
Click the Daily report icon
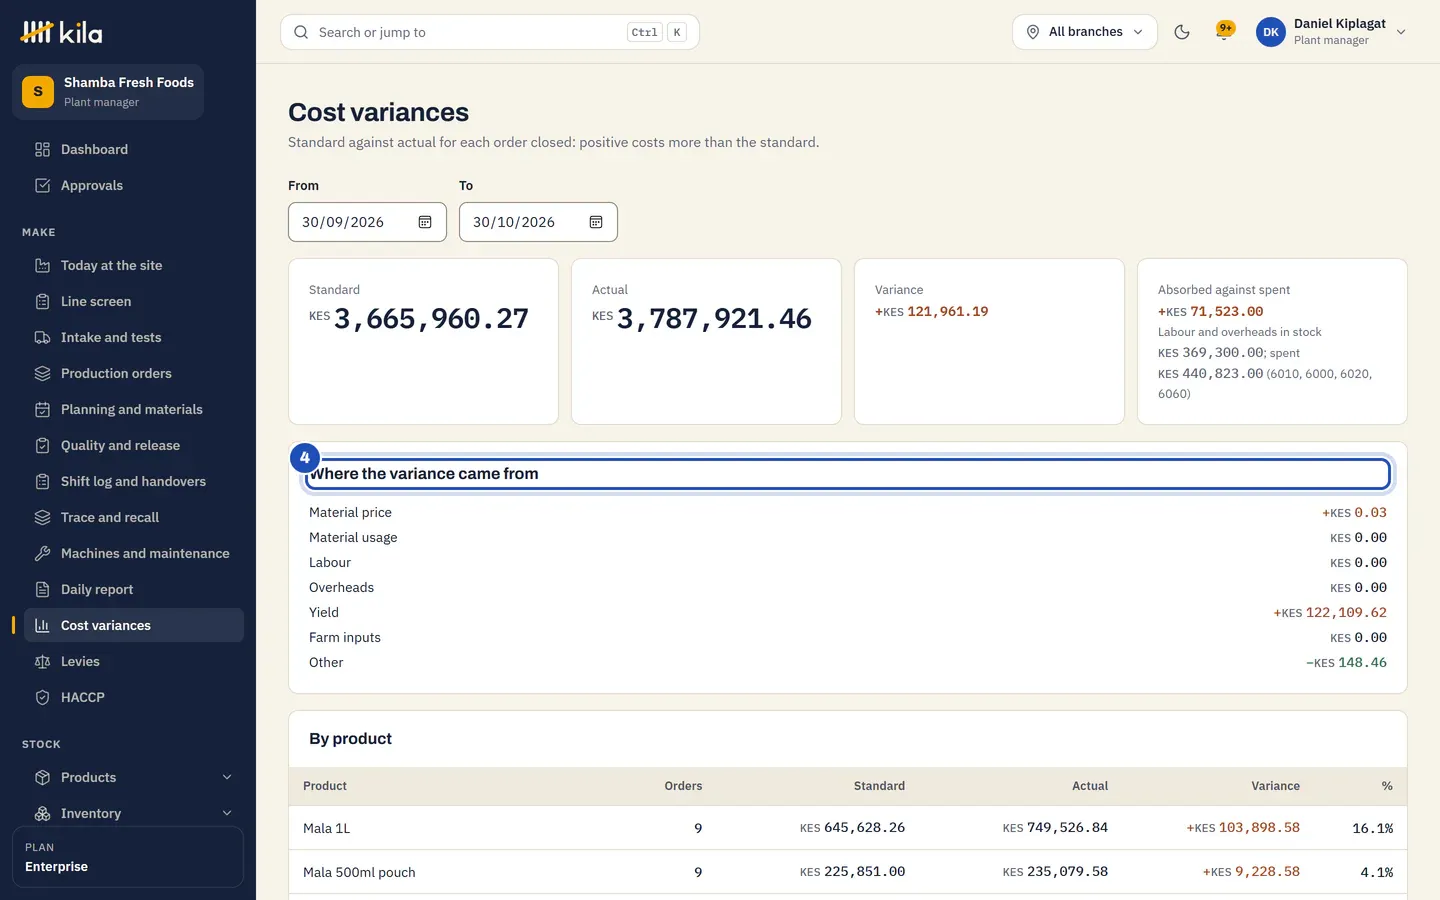[x=42, y=589]
